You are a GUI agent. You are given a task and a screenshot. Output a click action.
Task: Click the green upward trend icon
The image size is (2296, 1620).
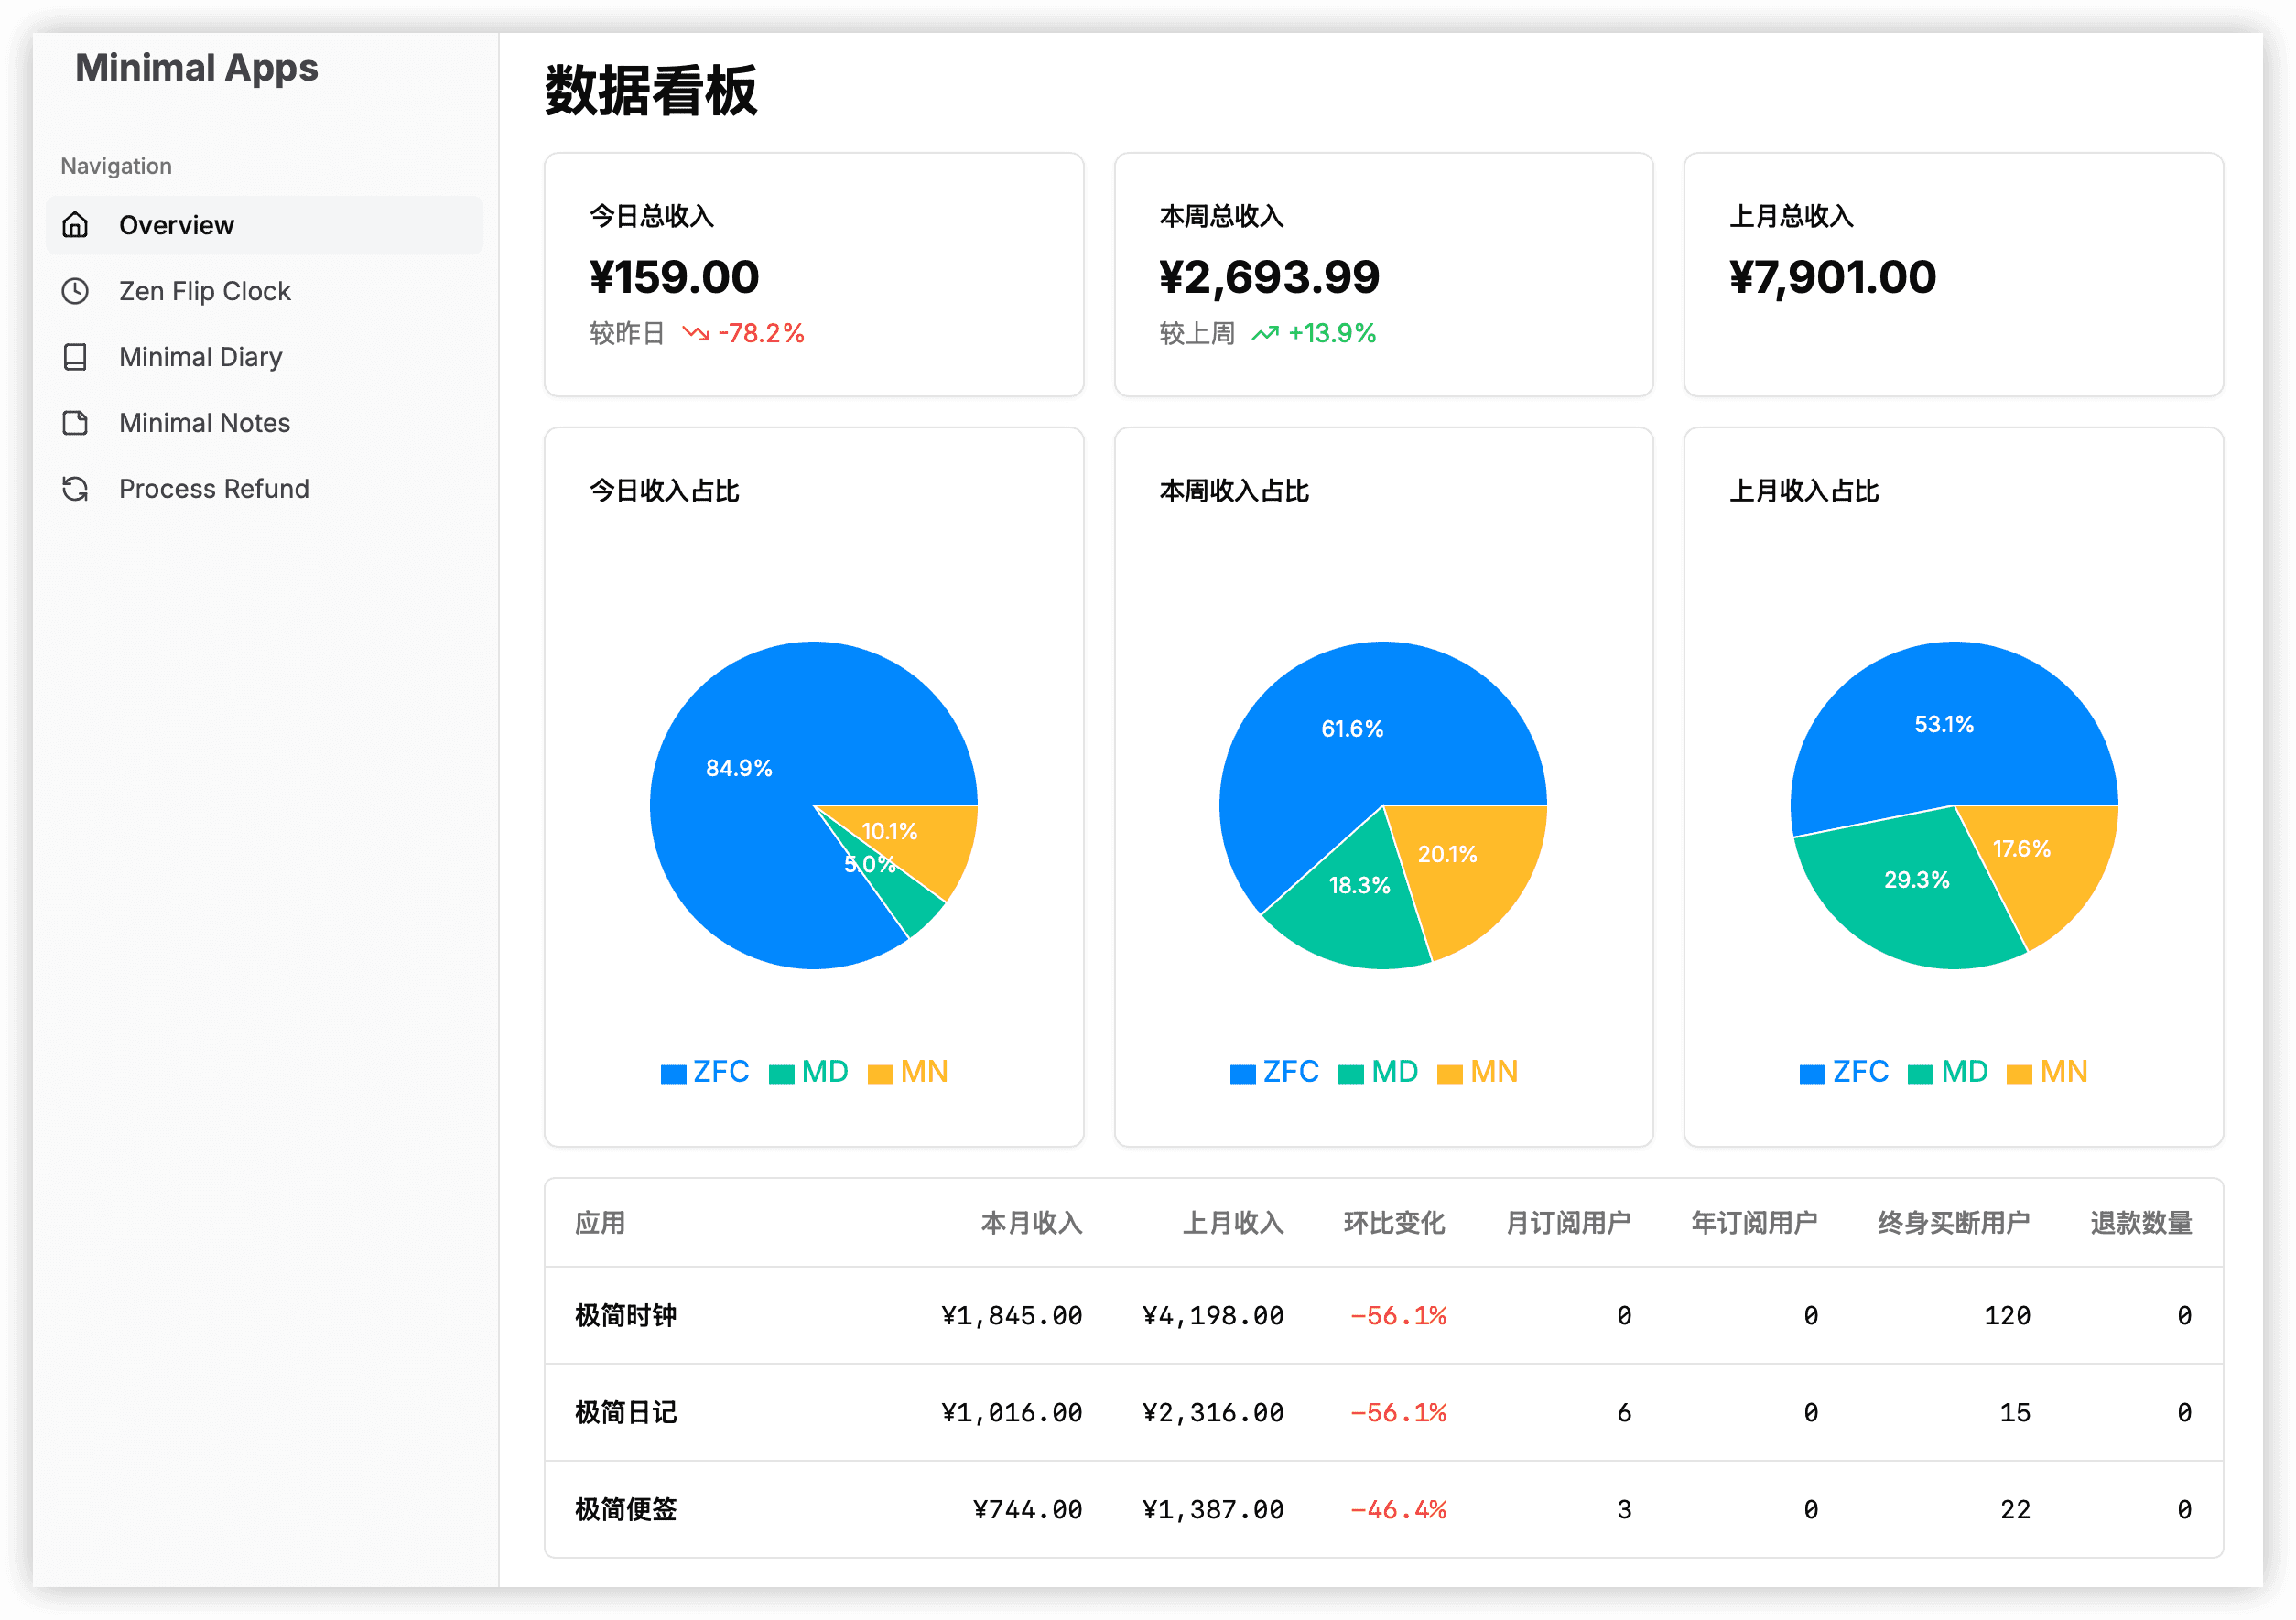point(1265,333)
